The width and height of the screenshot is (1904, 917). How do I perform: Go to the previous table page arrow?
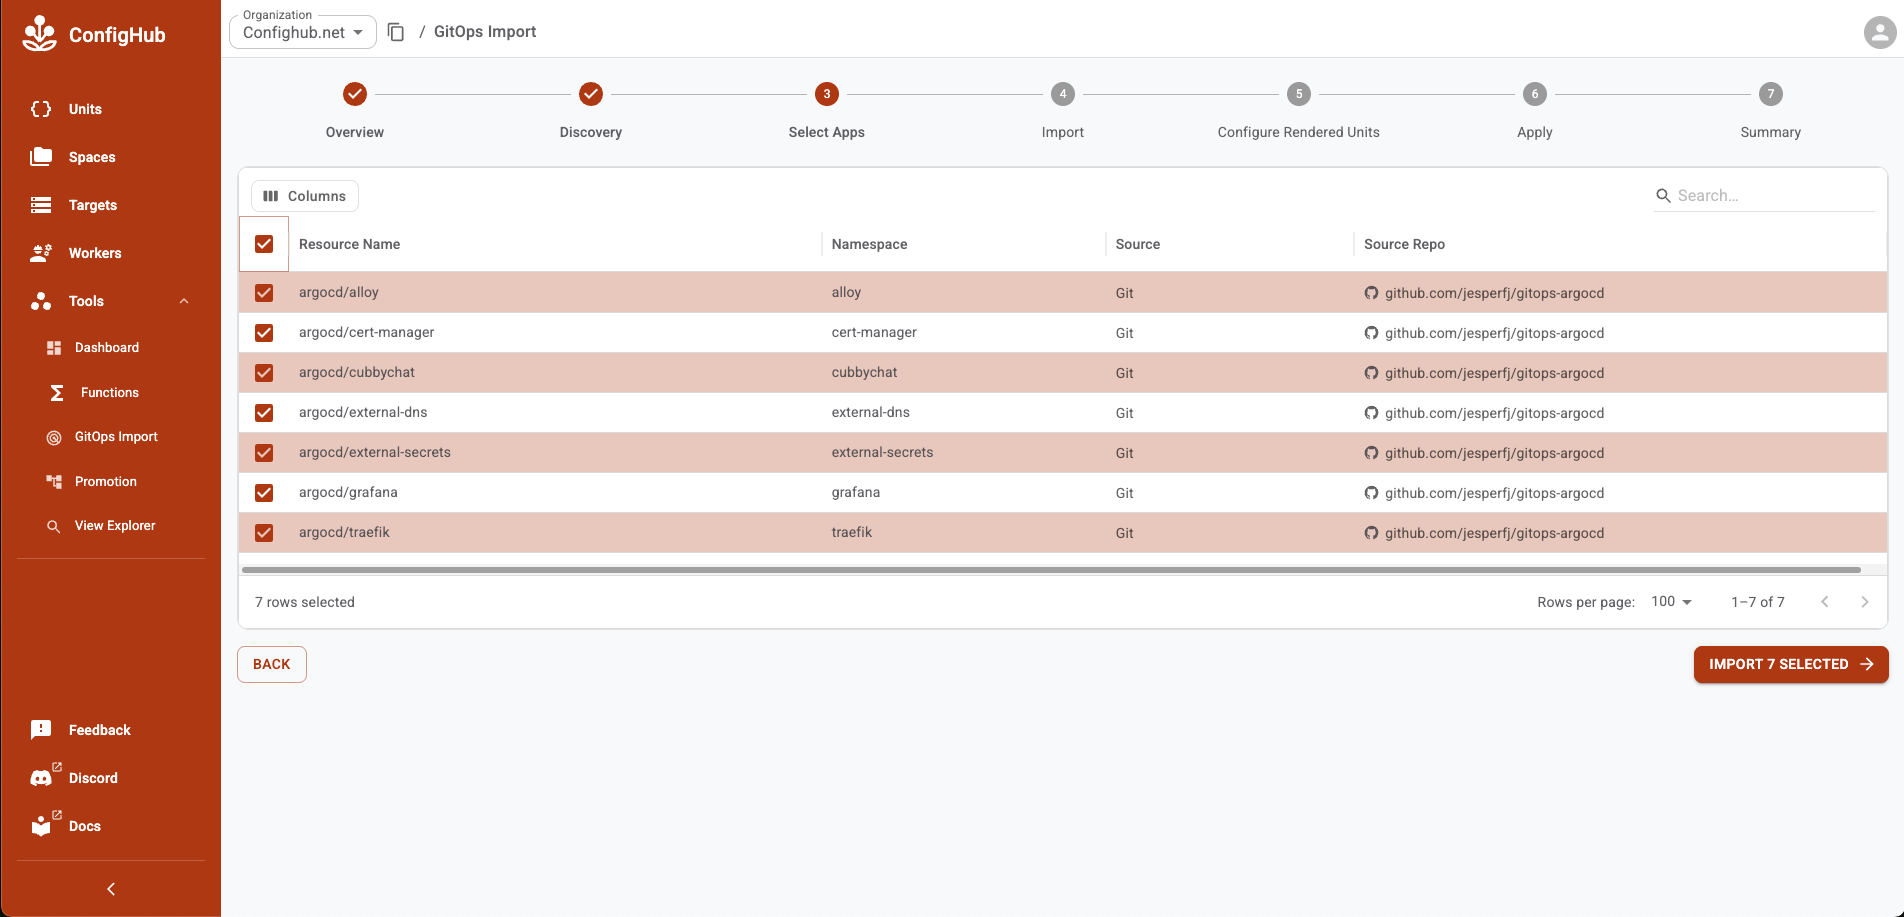pyautogui.click(x=1825, y=602)
